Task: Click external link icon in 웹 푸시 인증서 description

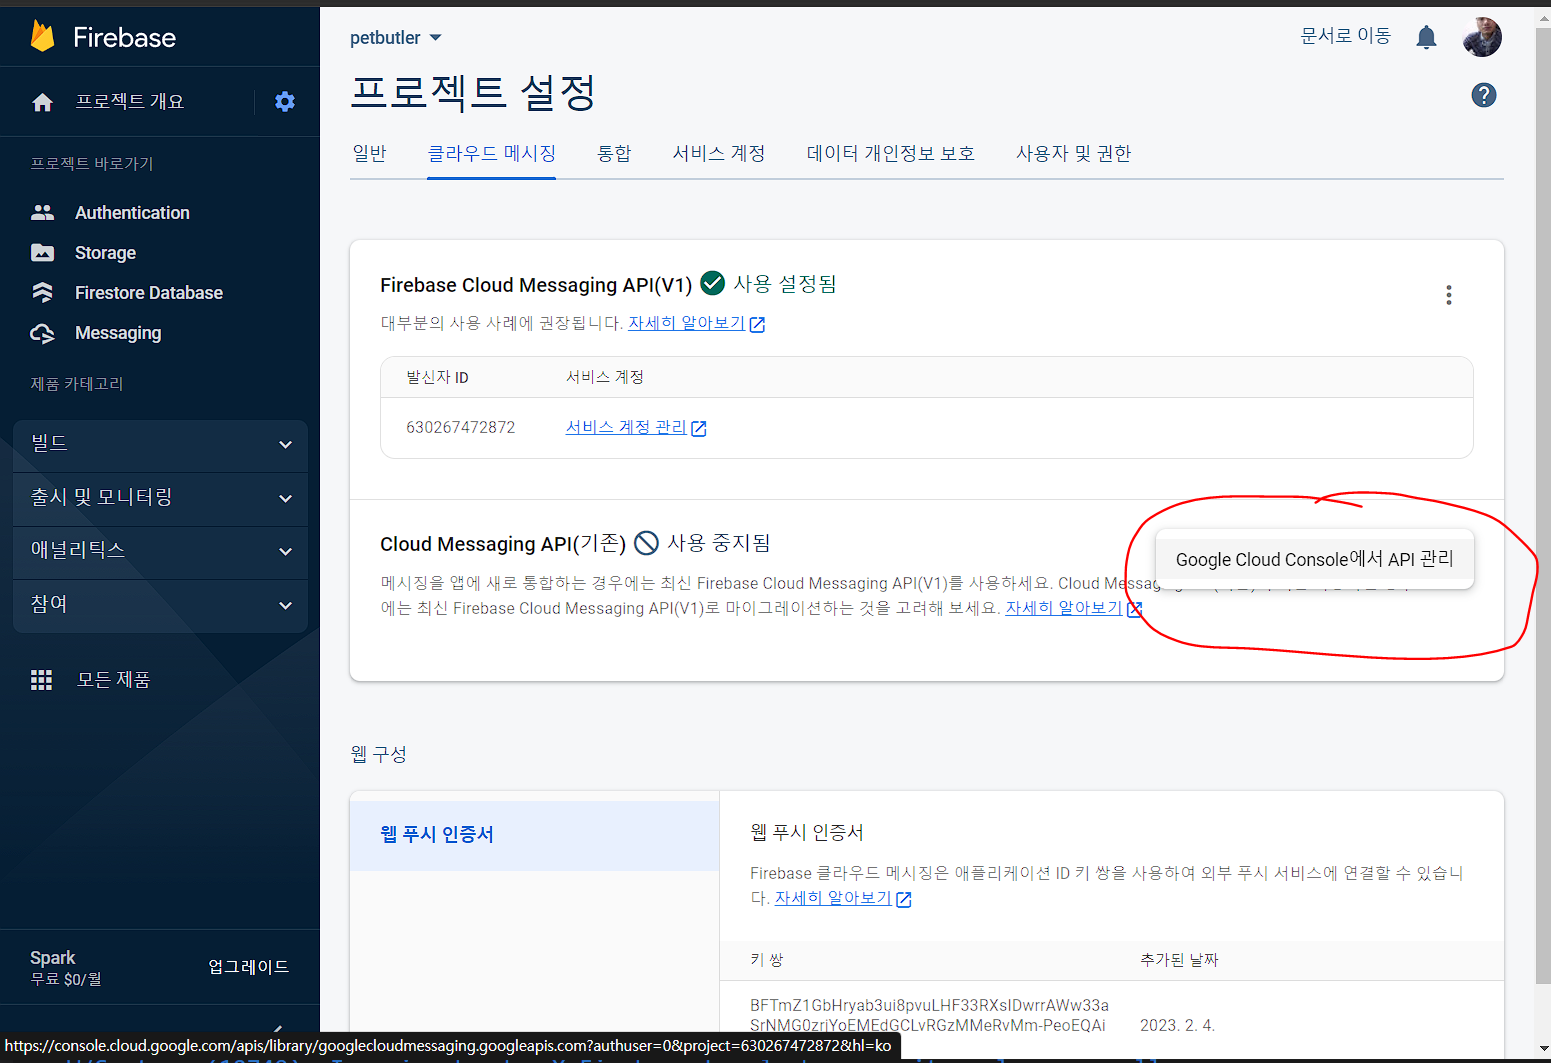Action: 904,899
